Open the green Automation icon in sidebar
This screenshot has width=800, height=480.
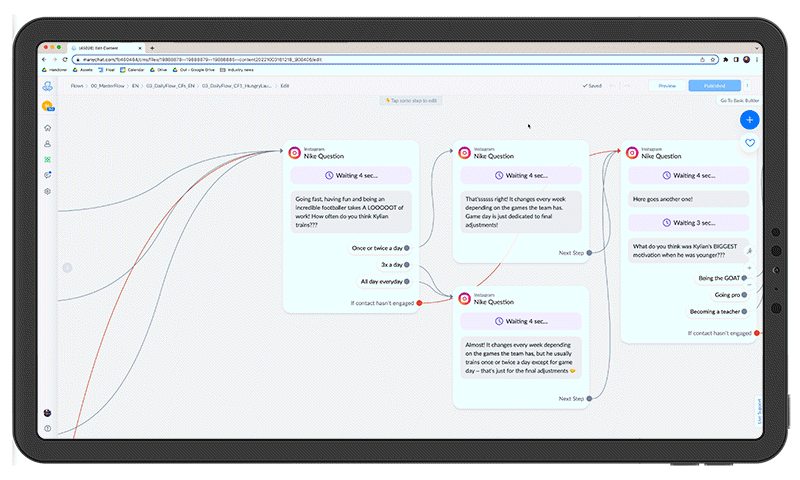click(x=47, y=160)
